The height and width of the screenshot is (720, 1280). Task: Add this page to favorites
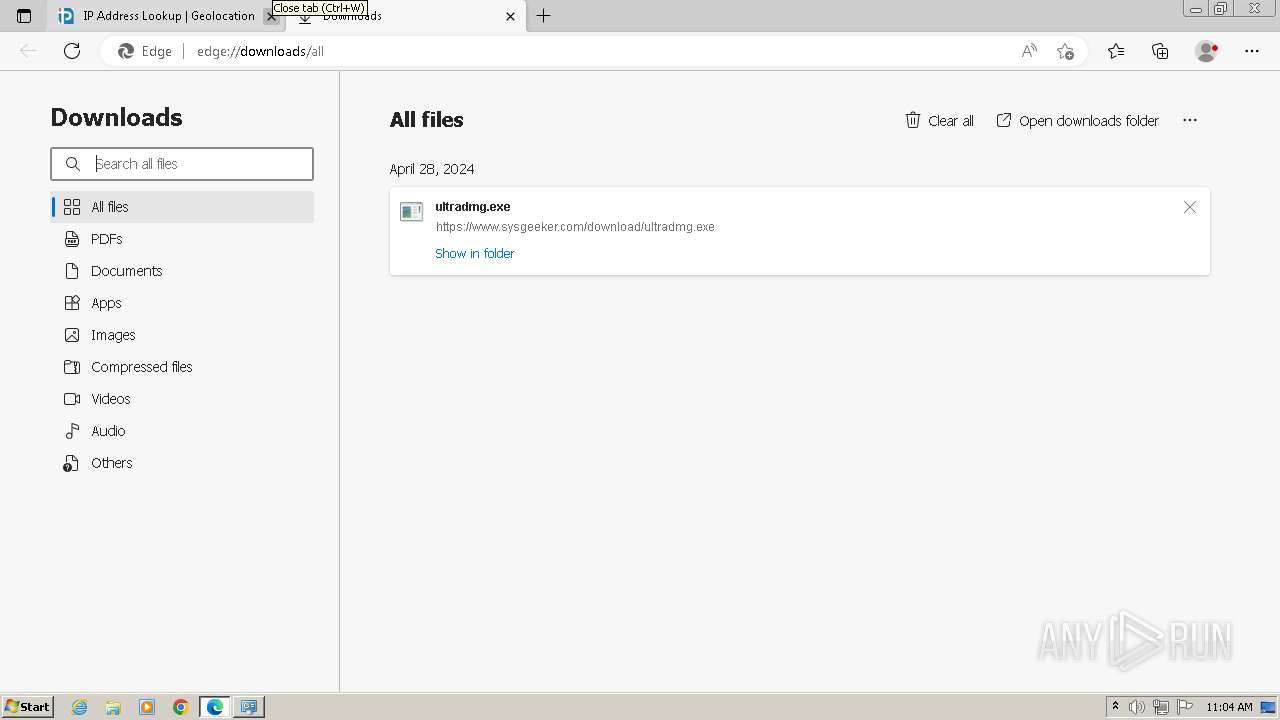click(1065, 51)
